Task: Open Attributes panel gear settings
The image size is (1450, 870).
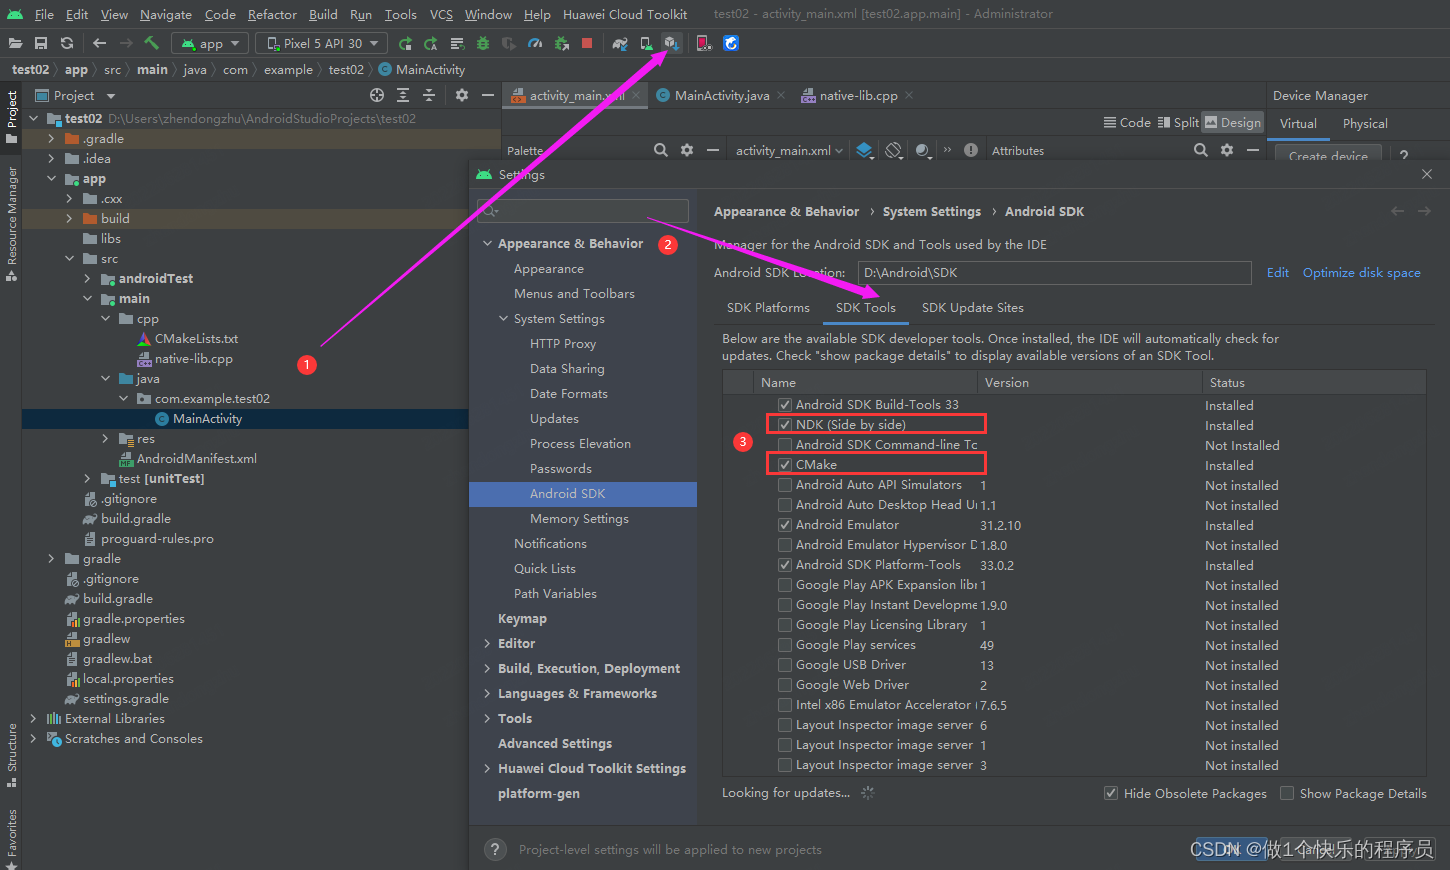Action: 1227,150
